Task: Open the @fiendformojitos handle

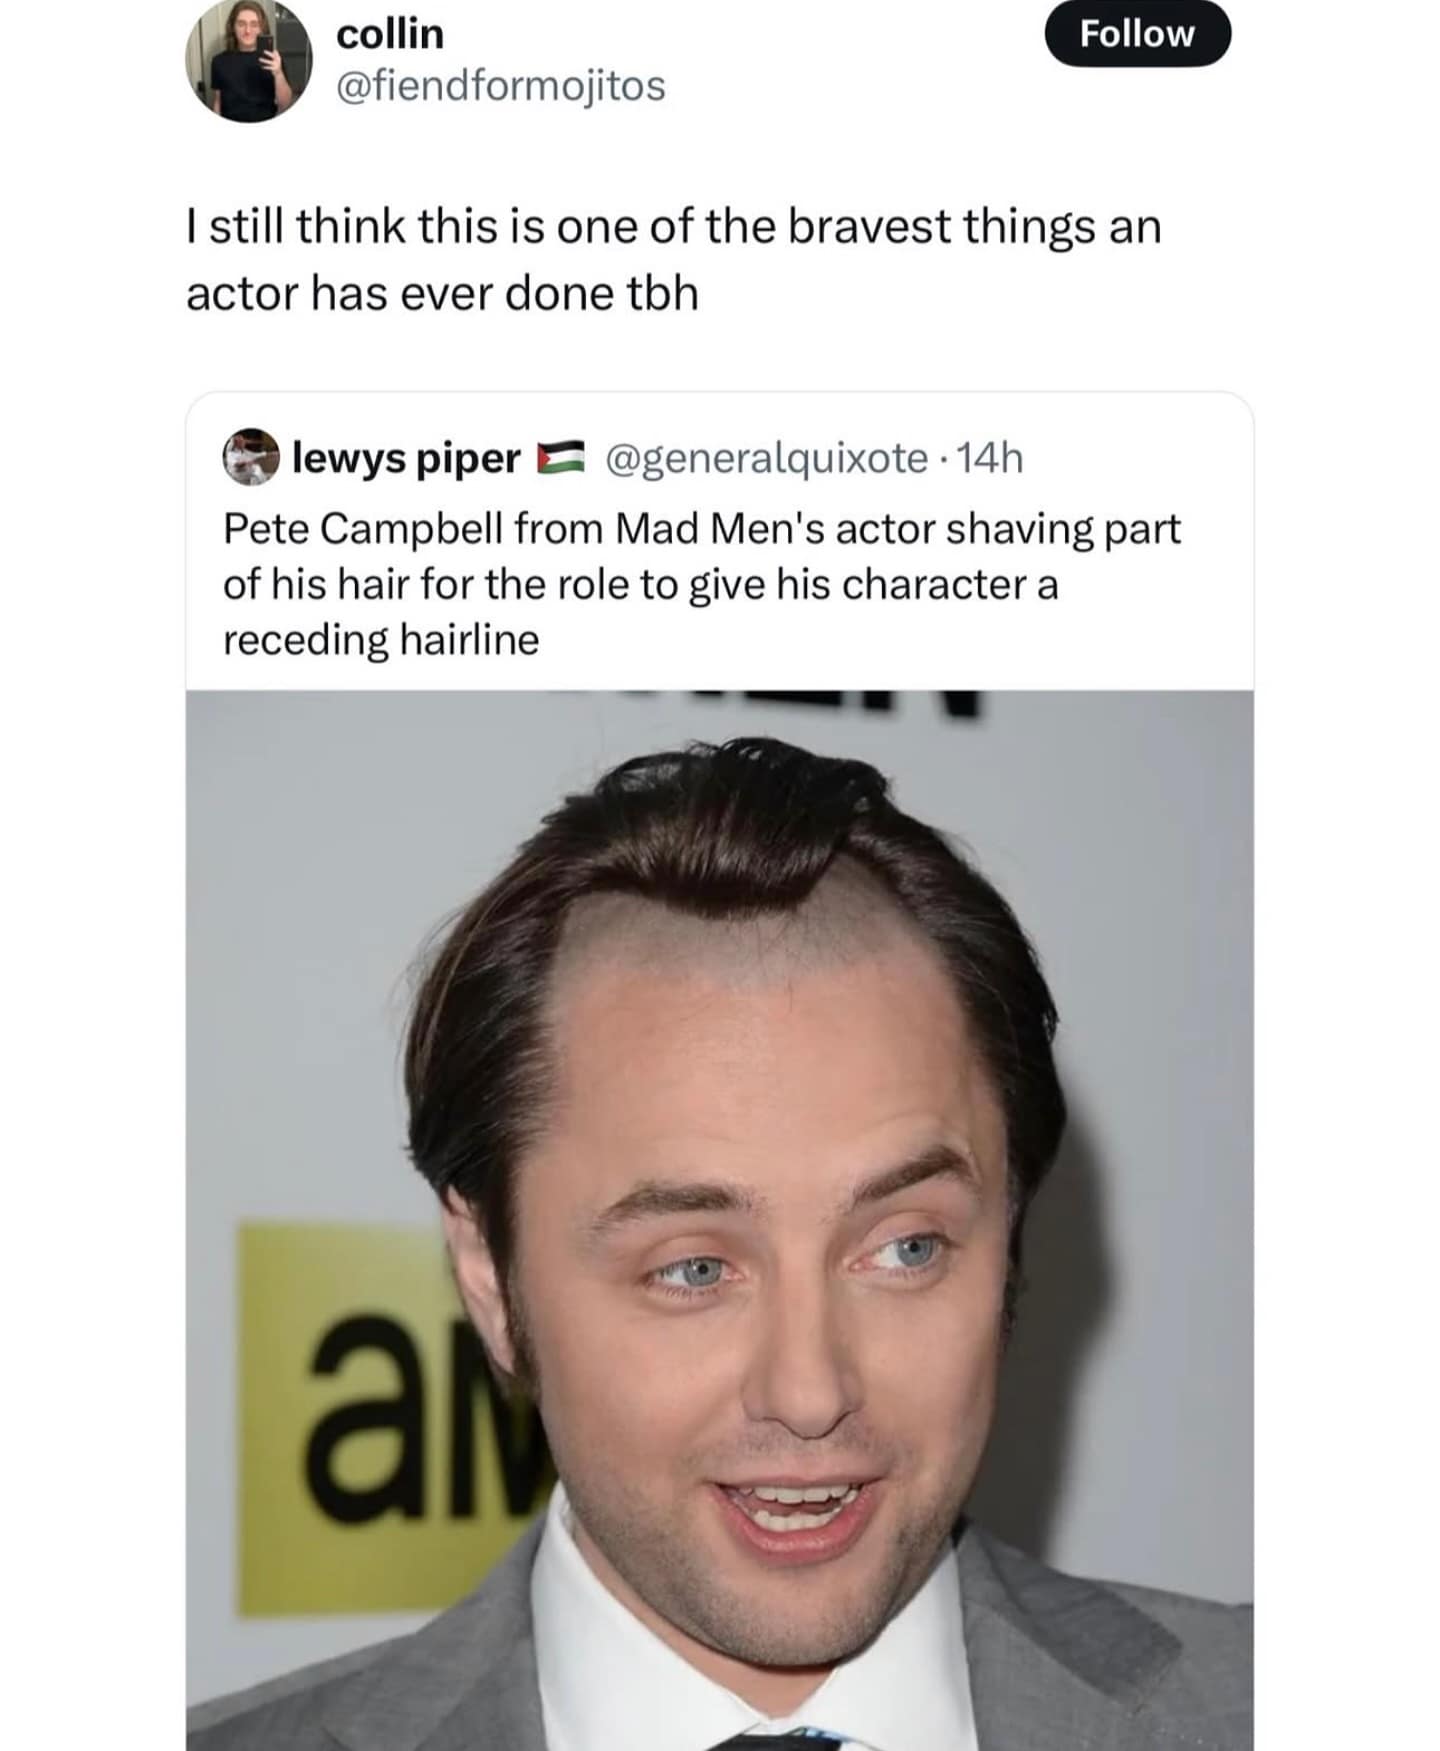Action: tap(501, 86)
